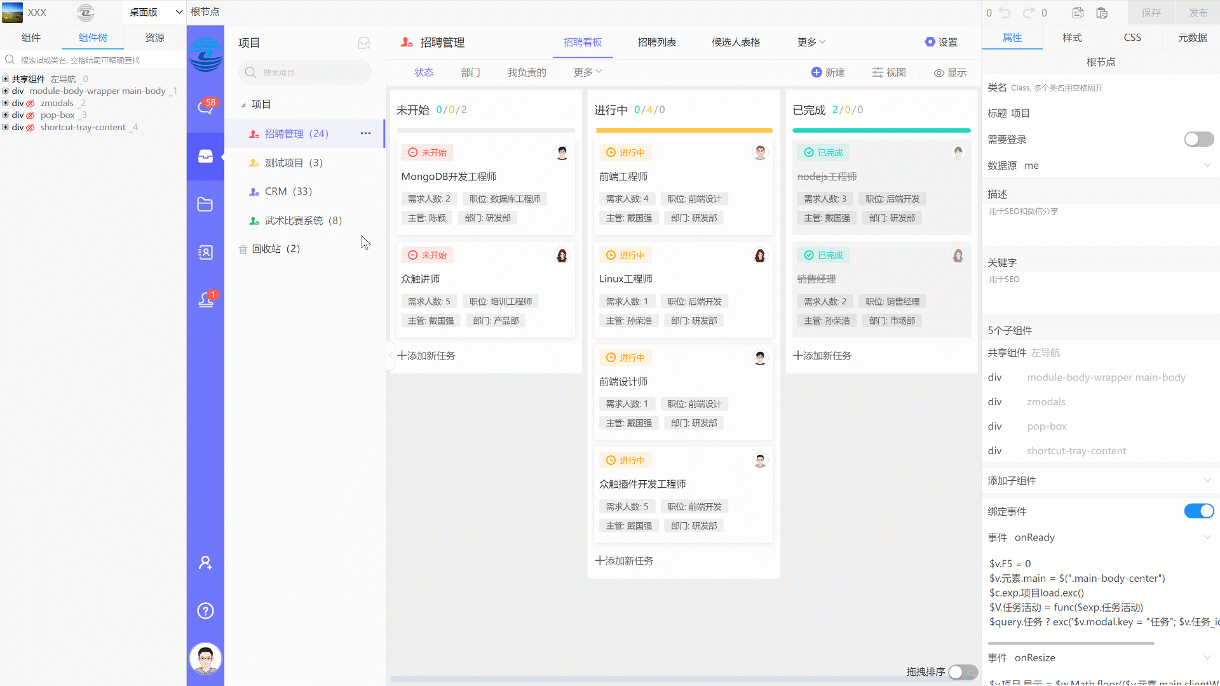
Task: Toggle the 需要登录 switch
Action: click(x=1199, y=139)
